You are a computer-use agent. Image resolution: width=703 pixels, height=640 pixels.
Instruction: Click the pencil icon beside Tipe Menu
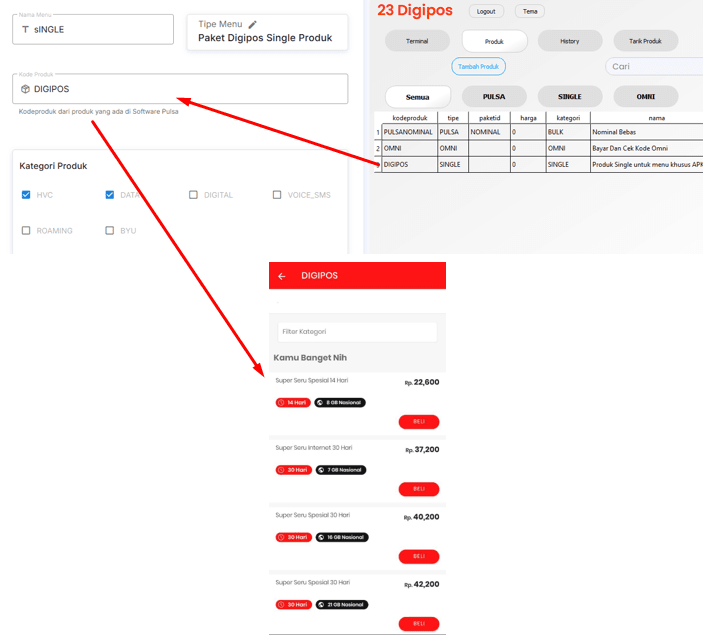(253, 24)
